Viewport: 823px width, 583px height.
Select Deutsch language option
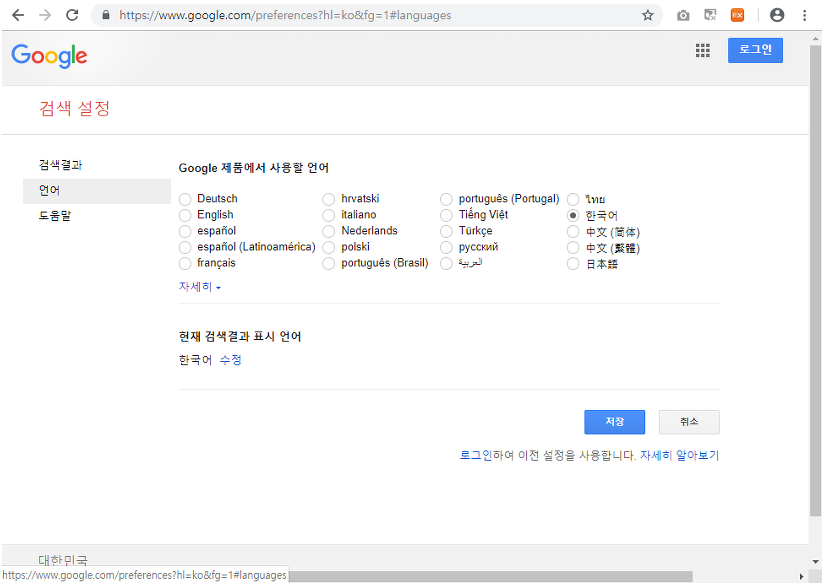[x=185, y=199]
